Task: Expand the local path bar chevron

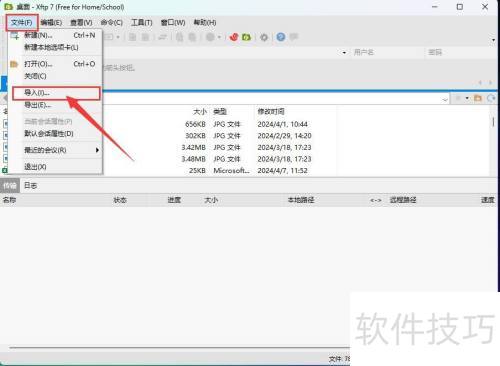Action: 445,99
